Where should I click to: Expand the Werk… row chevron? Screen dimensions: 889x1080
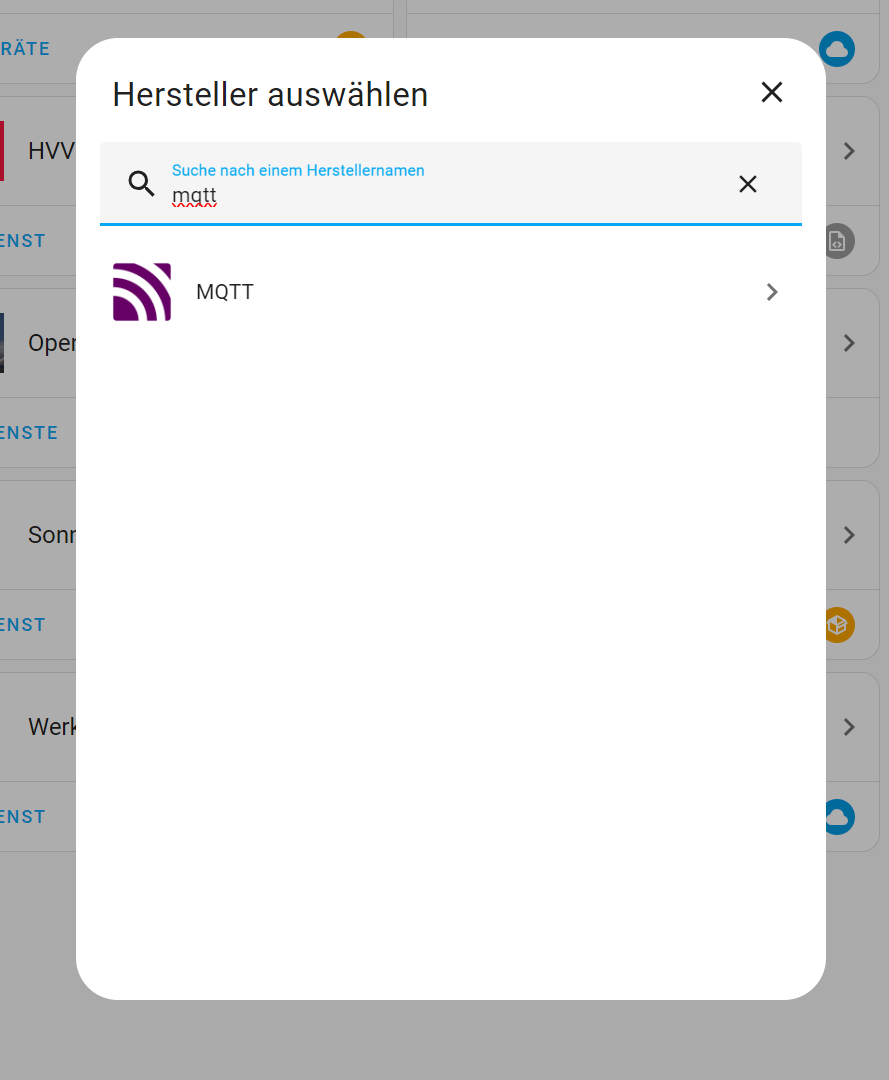(849, 727)
